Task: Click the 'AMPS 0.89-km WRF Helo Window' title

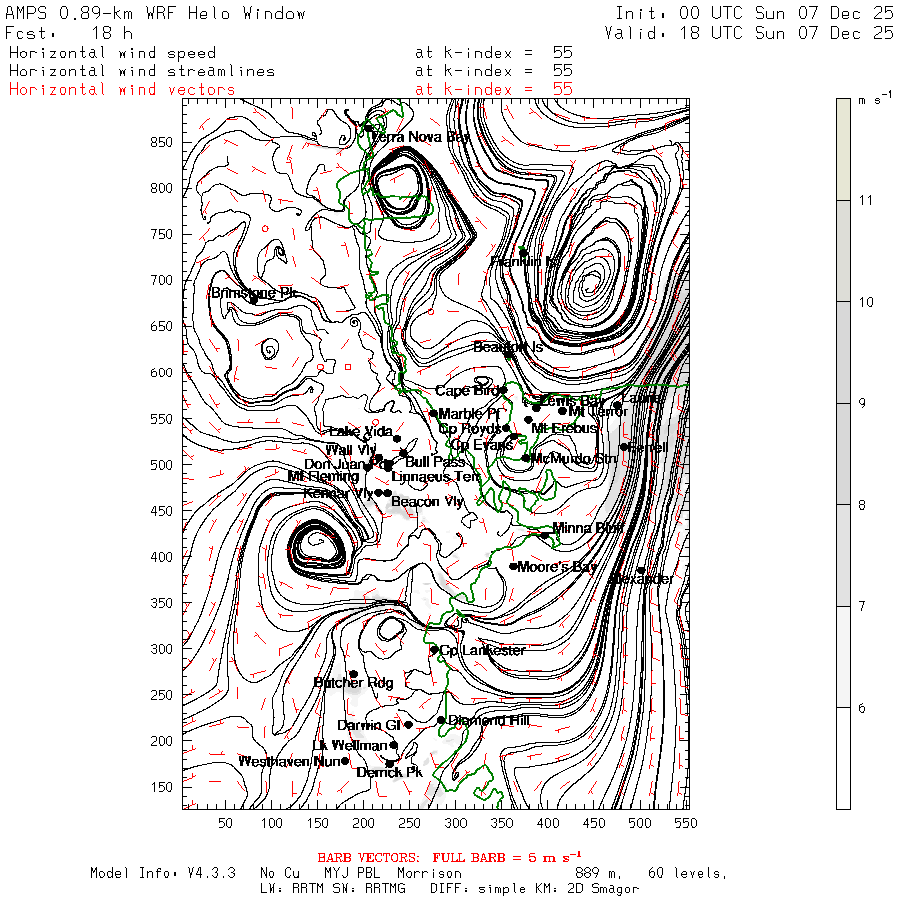Action: 155,13
